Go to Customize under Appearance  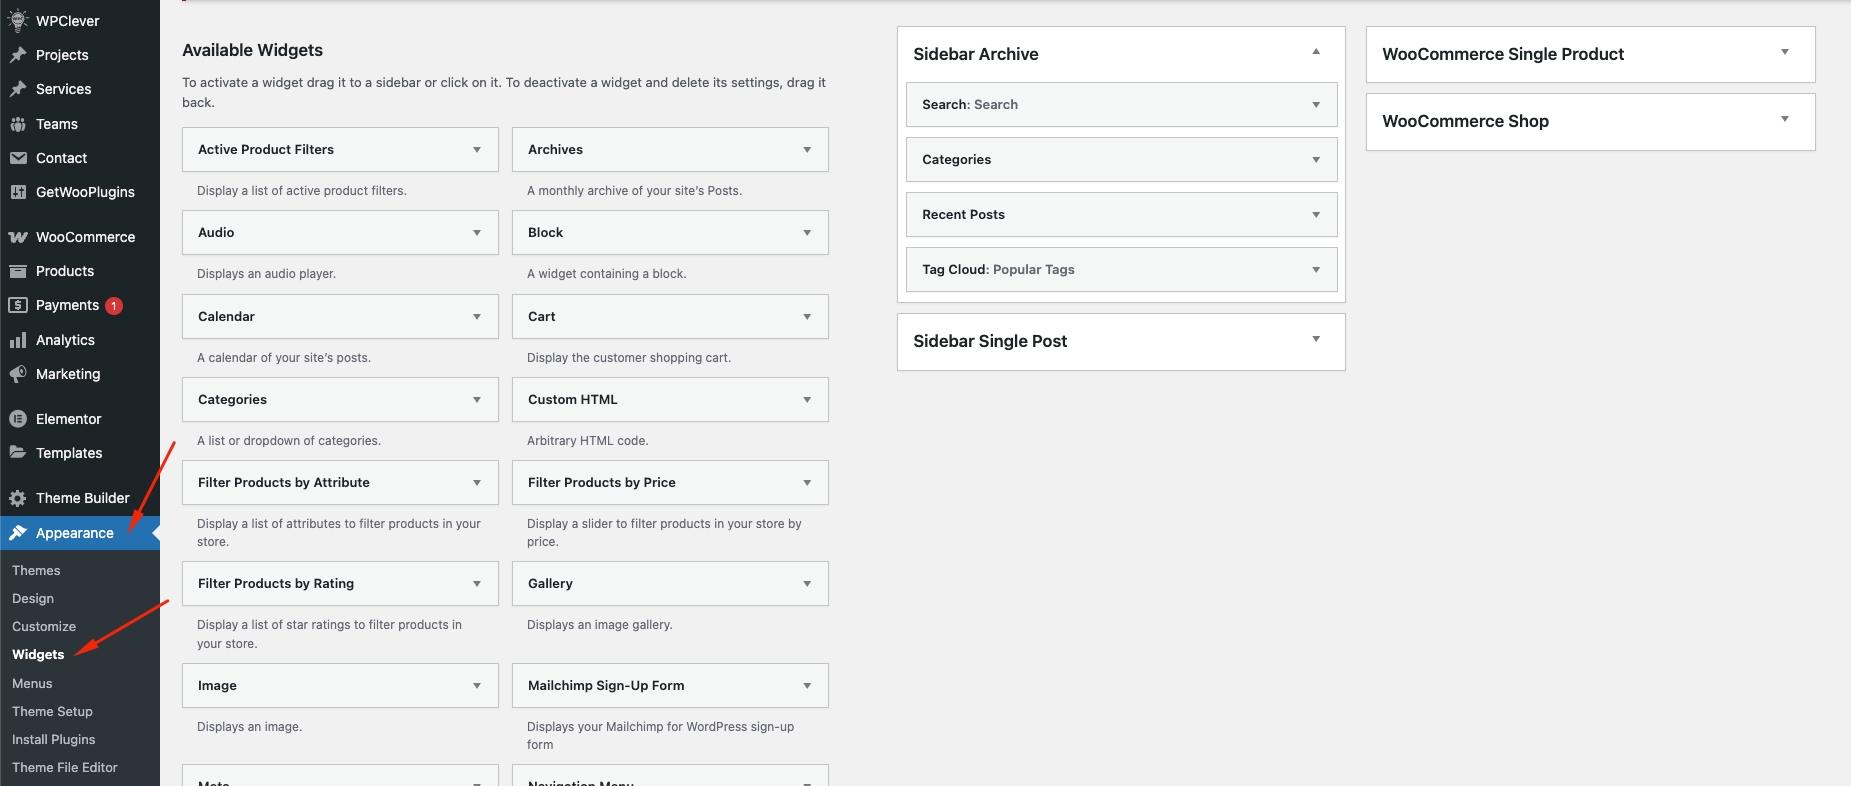point(44,626)
